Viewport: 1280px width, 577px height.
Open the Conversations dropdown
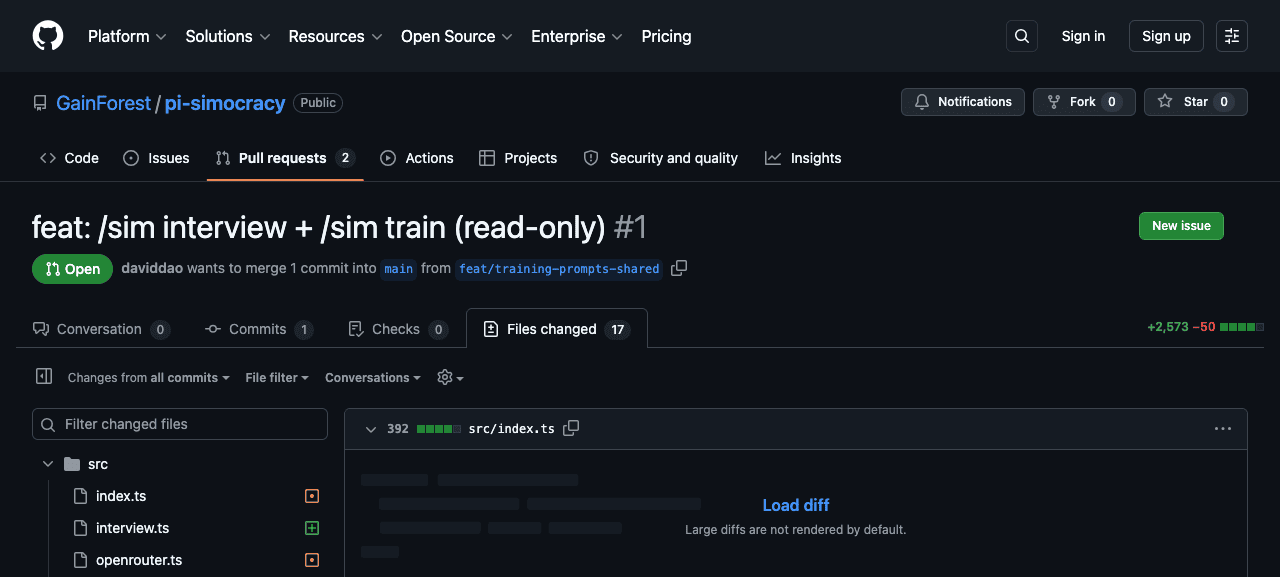tap(373, 378)
